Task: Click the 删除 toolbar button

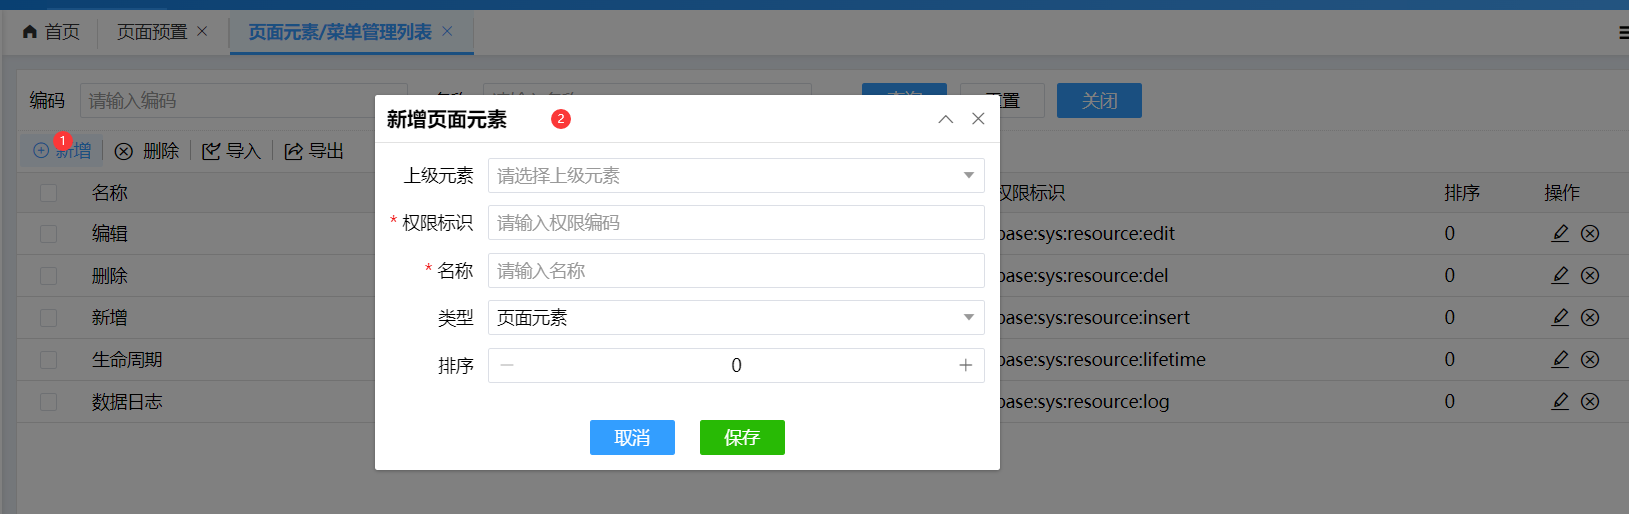Action: (147, 151)
